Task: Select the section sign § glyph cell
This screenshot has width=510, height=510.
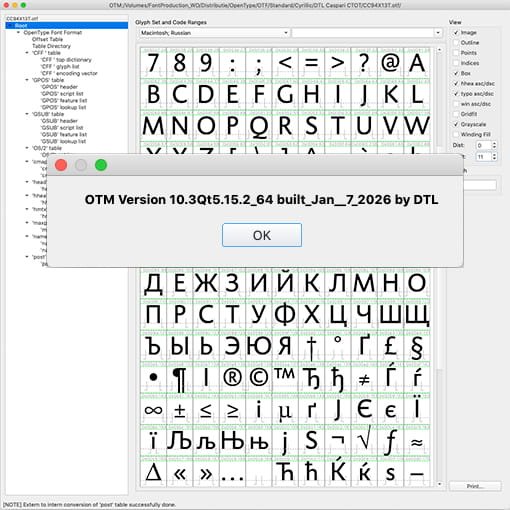Action: (x=417, y=346)
